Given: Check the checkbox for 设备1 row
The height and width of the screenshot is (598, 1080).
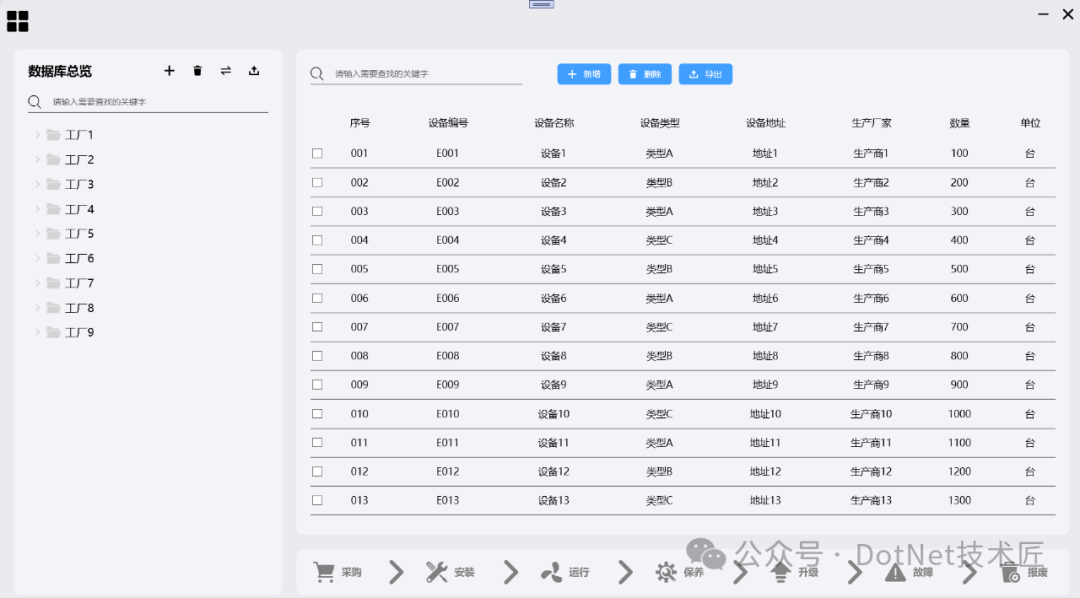Looking at the screenshot, I should tap(317, 153).
